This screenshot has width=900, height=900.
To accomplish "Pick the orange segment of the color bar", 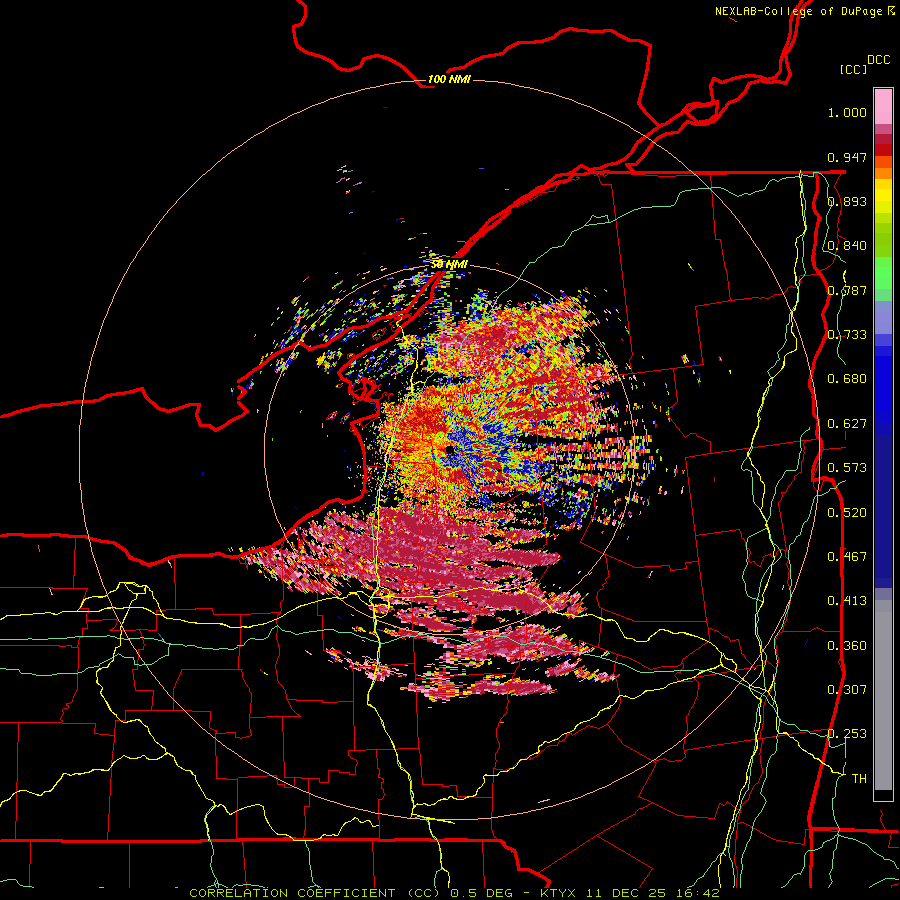I will (x=883, y=173).
